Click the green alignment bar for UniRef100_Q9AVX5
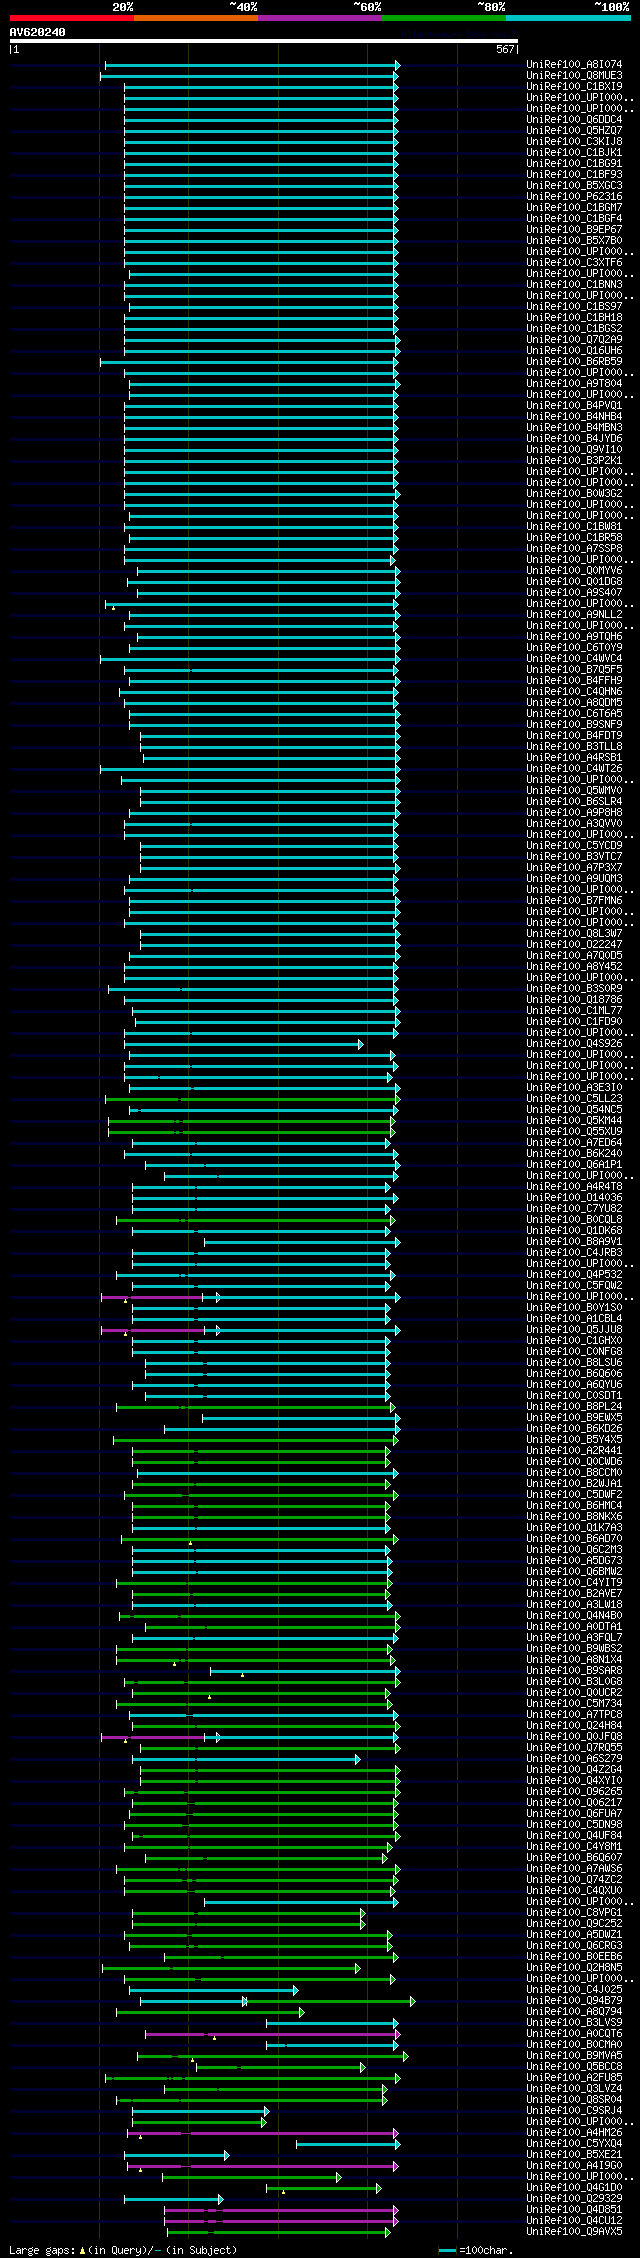640x2258 pixels. pyautogui.click(x=279, y=2232)
